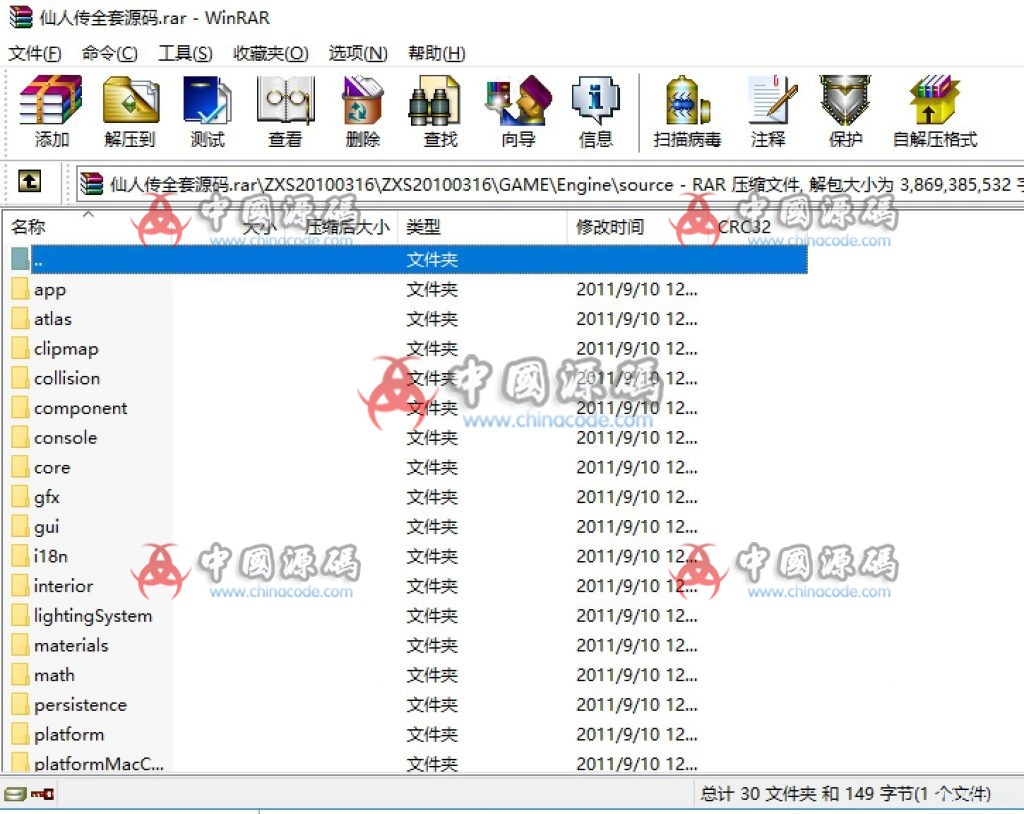The image size is (1024, 814).
Task: Select the parent ".." folder row
Action: tap(409, 260)
